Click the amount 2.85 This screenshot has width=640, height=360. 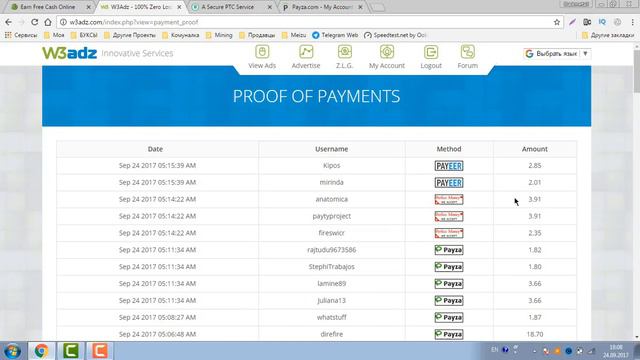click(x=535, y=166)
